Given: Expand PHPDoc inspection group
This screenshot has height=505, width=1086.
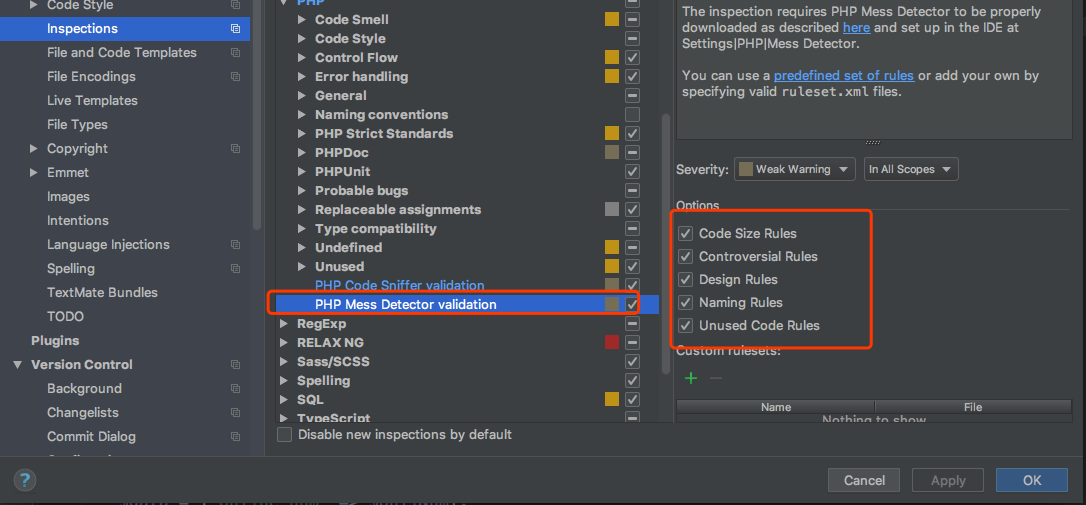Looking at the screenshot, I should coord(301,152).
